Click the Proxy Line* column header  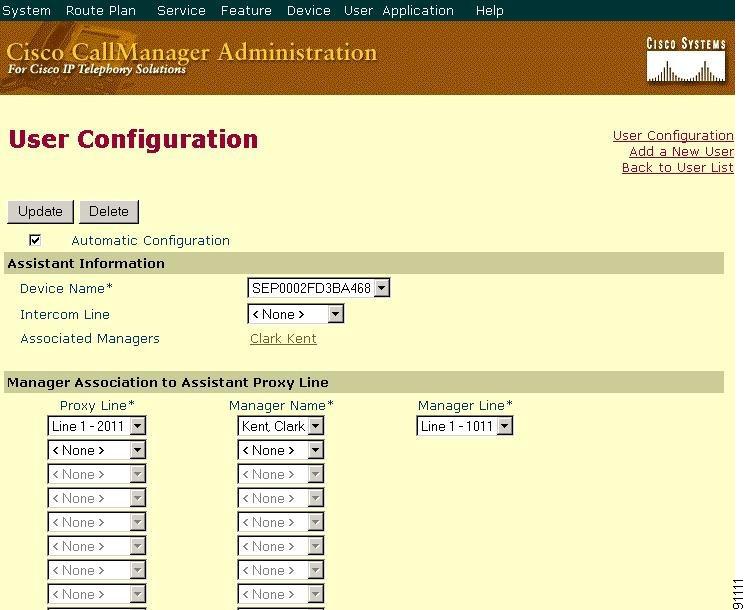pyautogui.click(x=97, y=406)
